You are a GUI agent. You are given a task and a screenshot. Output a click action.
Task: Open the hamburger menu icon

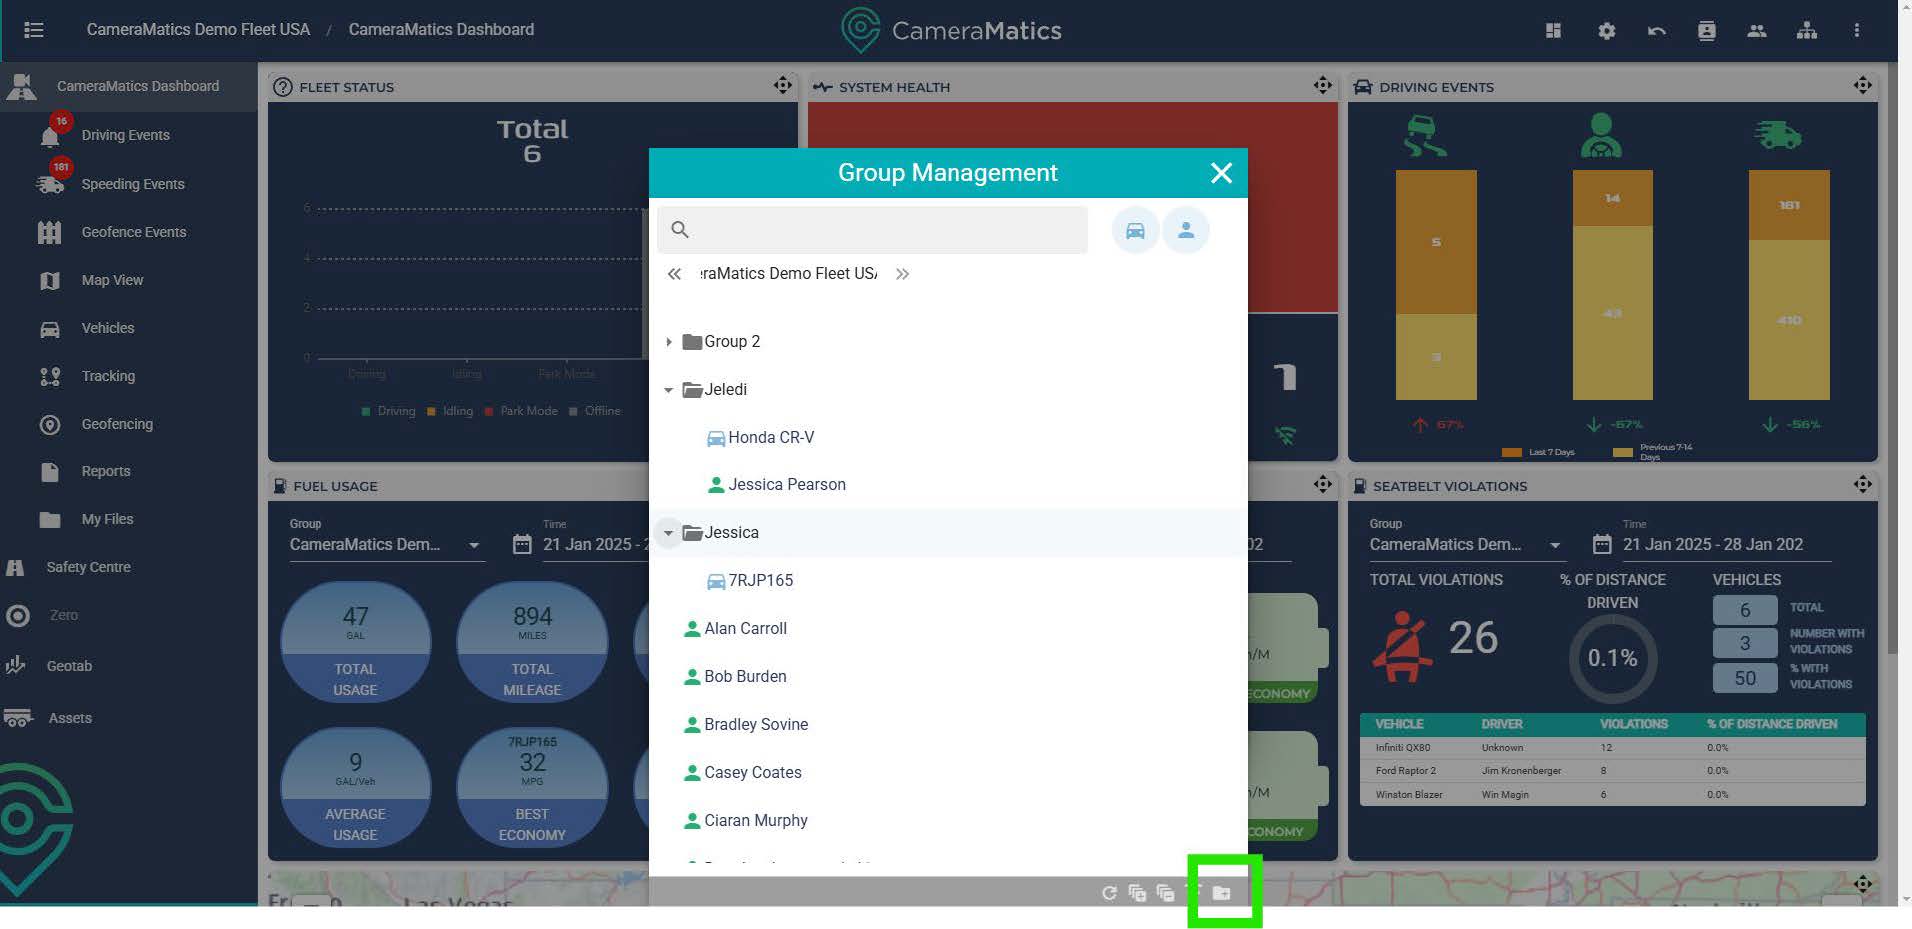click(x=34, y=30)
